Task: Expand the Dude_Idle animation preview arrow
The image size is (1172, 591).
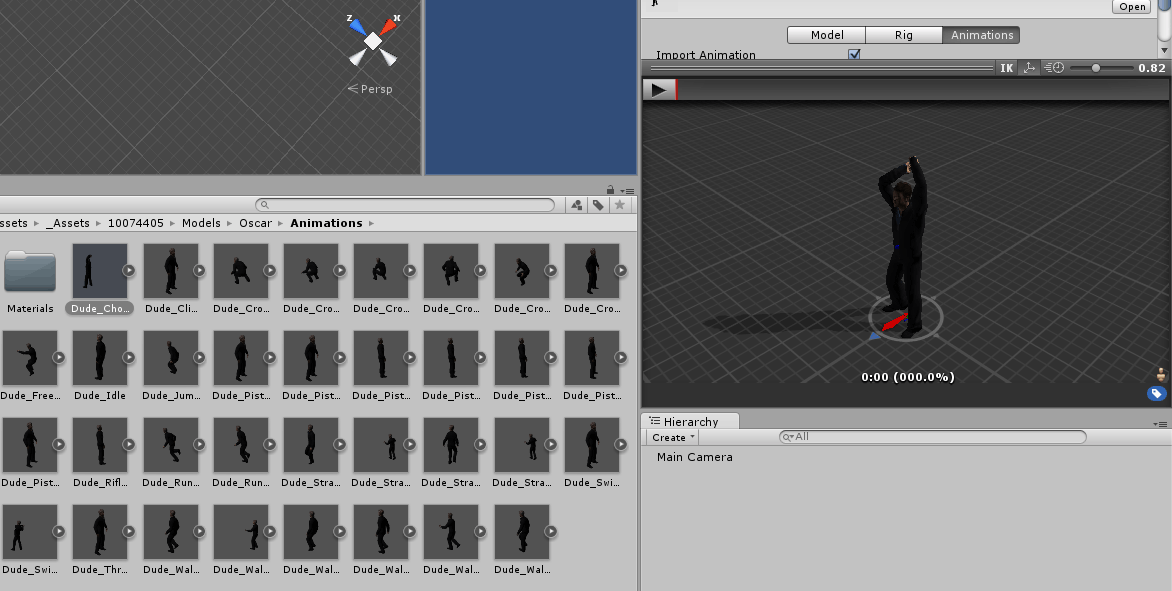Action: tap(128, 357)
